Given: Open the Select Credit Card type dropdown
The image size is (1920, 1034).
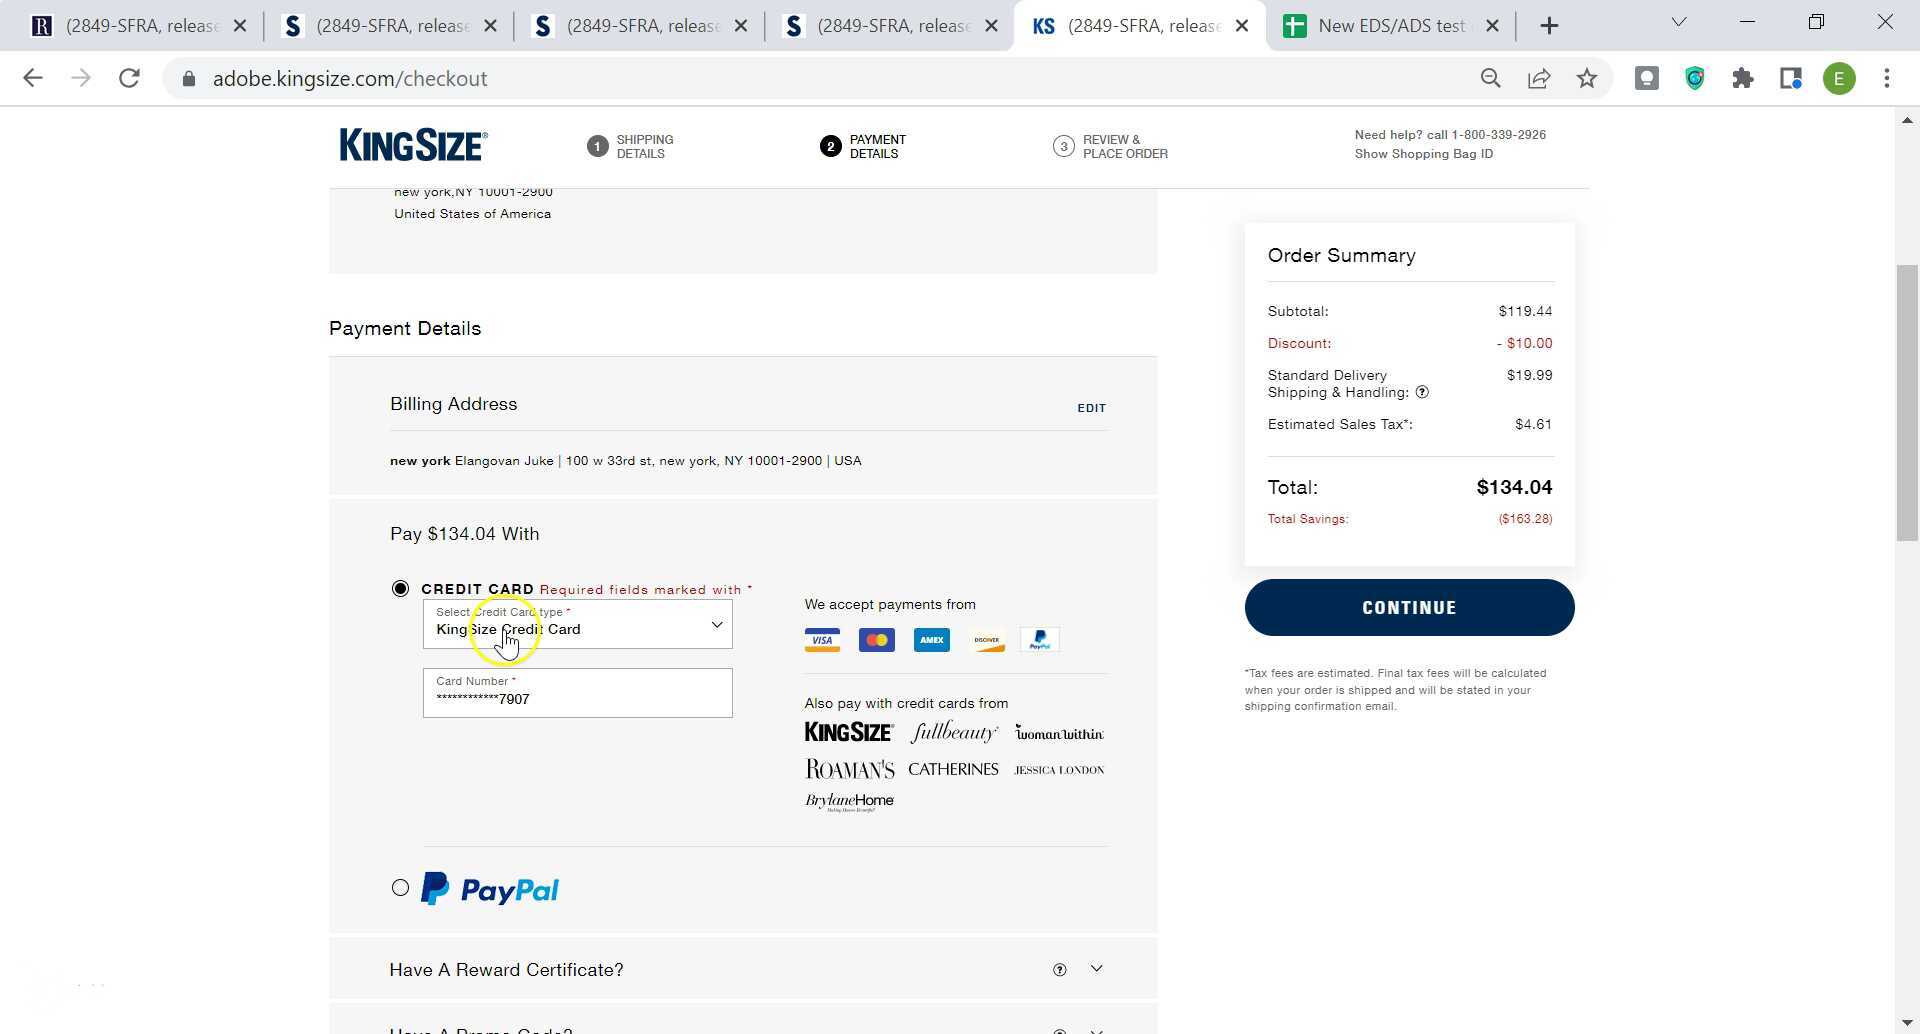Looking at the screenshot, I should [577, 624].
